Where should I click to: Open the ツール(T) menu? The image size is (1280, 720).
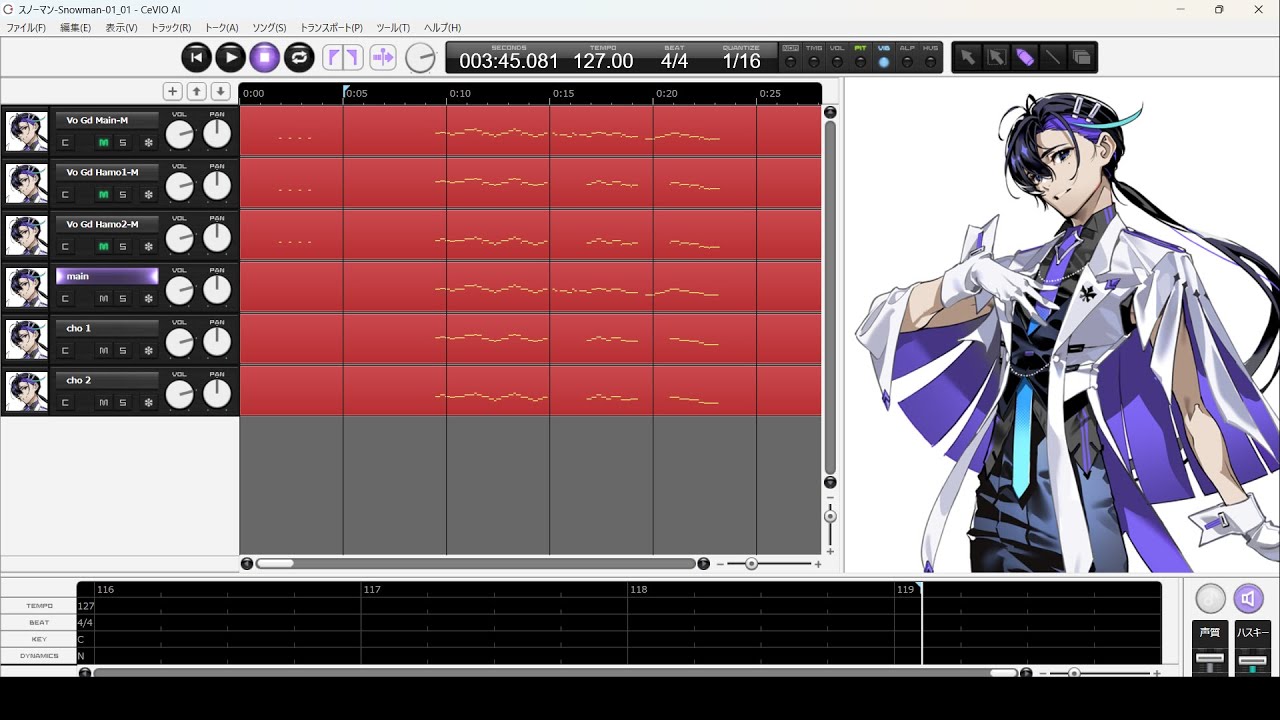393,28
